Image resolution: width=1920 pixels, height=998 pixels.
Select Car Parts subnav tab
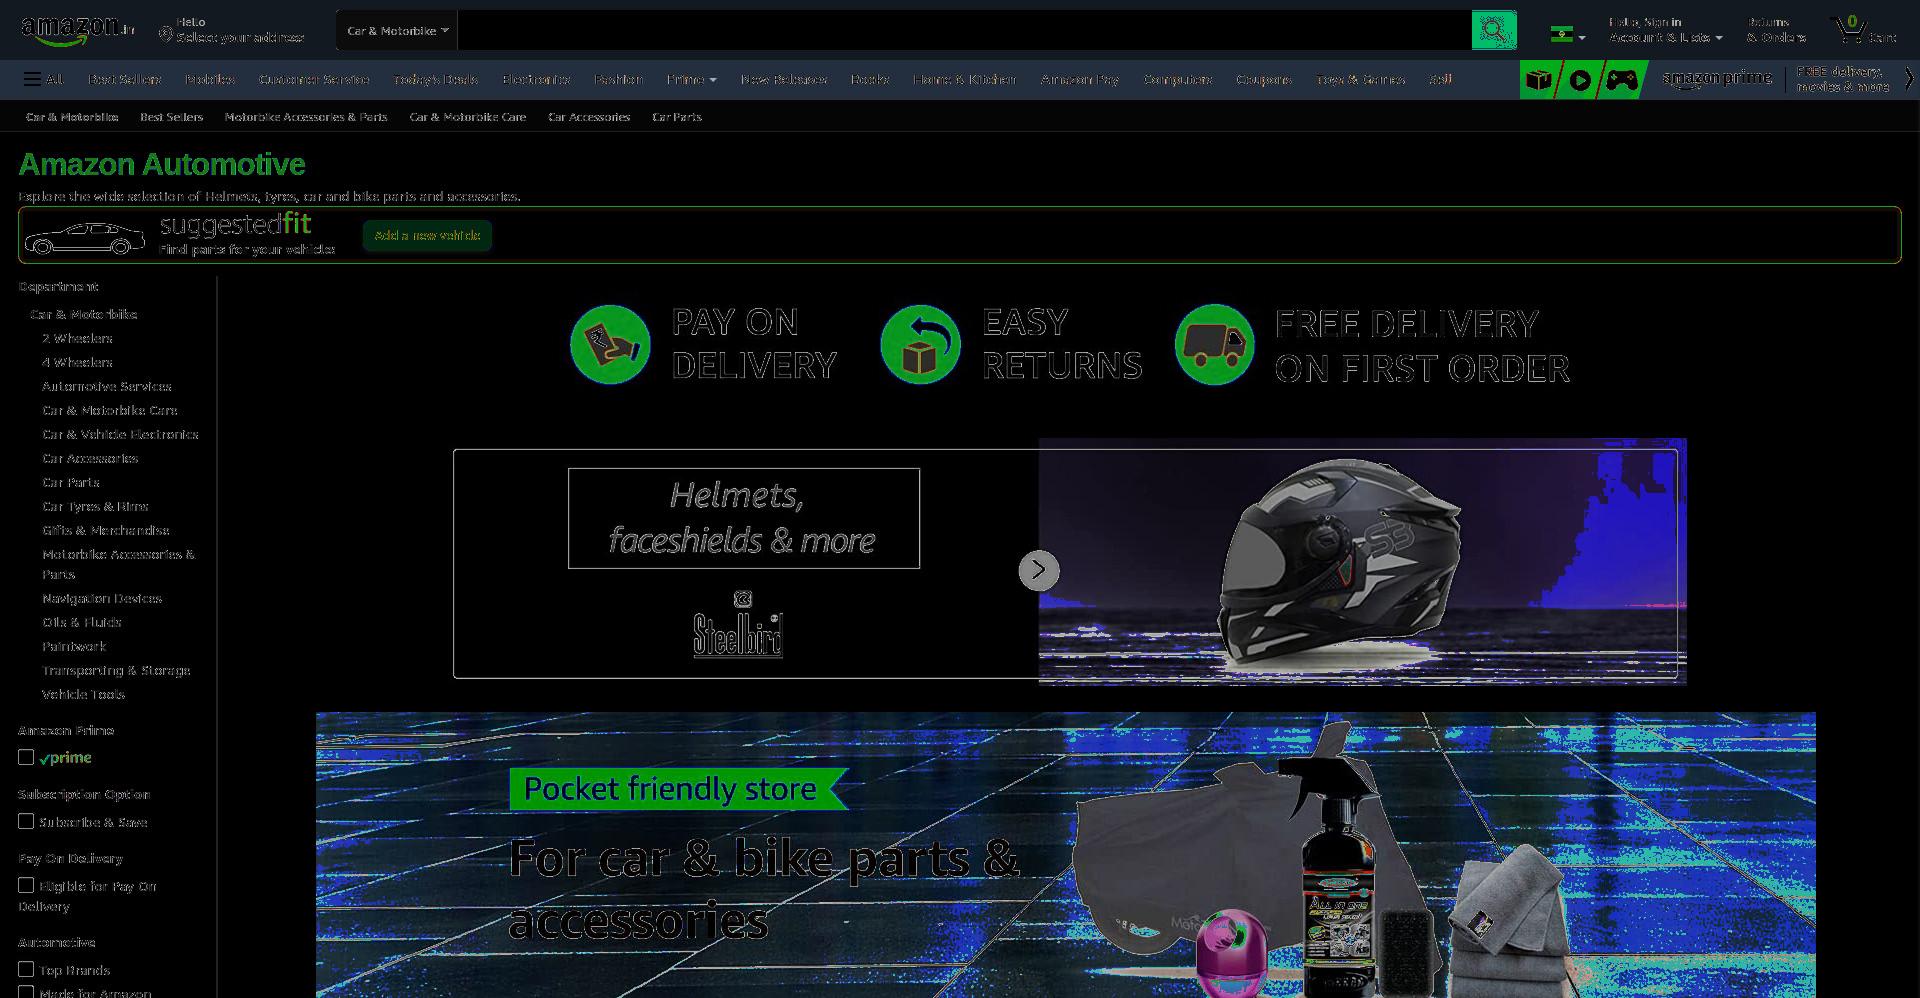point(677,117)
